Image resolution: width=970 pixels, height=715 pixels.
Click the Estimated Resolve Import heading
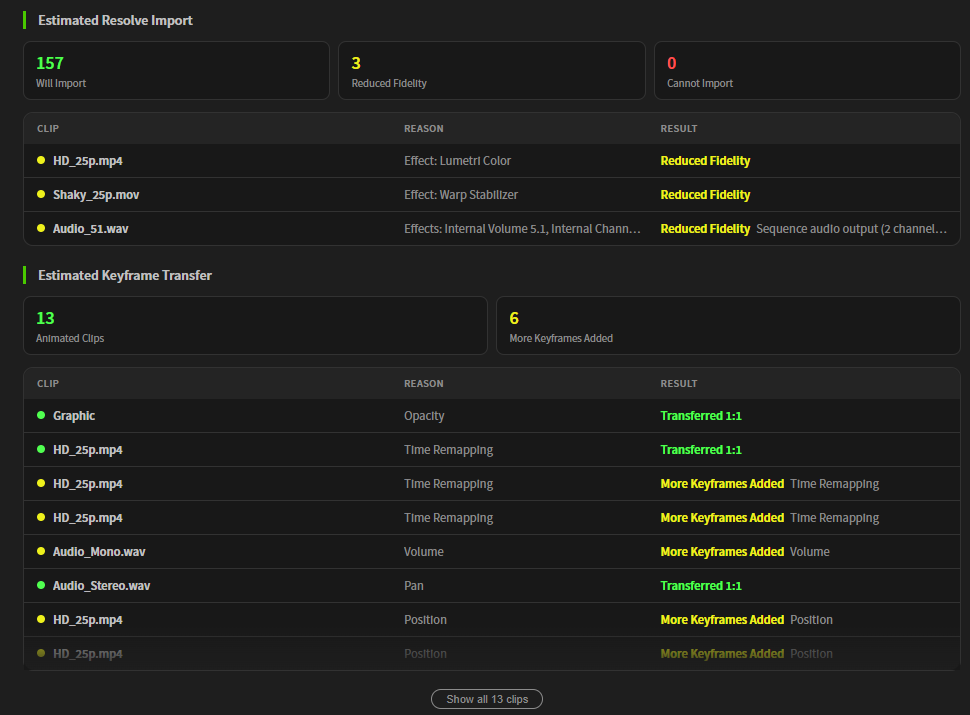pyautogui.click(x=115, y=20)
